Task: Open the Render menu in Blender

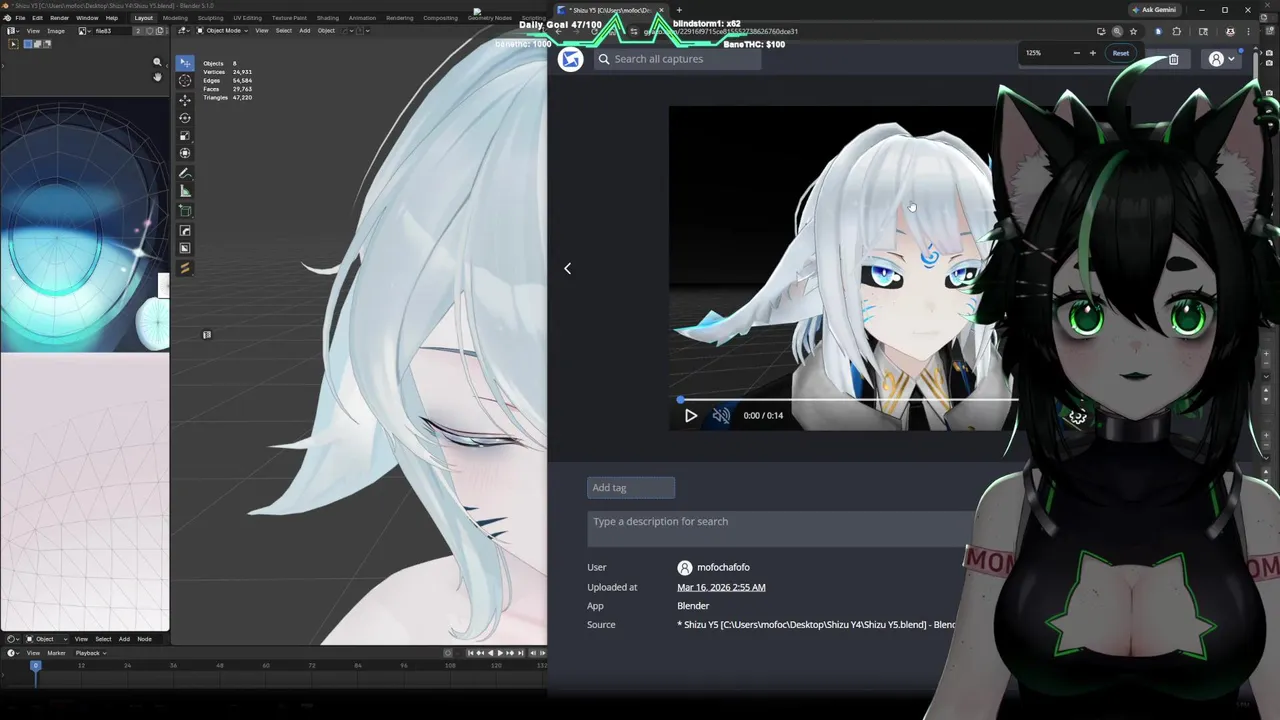Action: pyautogui.click(x=59, y=18)
